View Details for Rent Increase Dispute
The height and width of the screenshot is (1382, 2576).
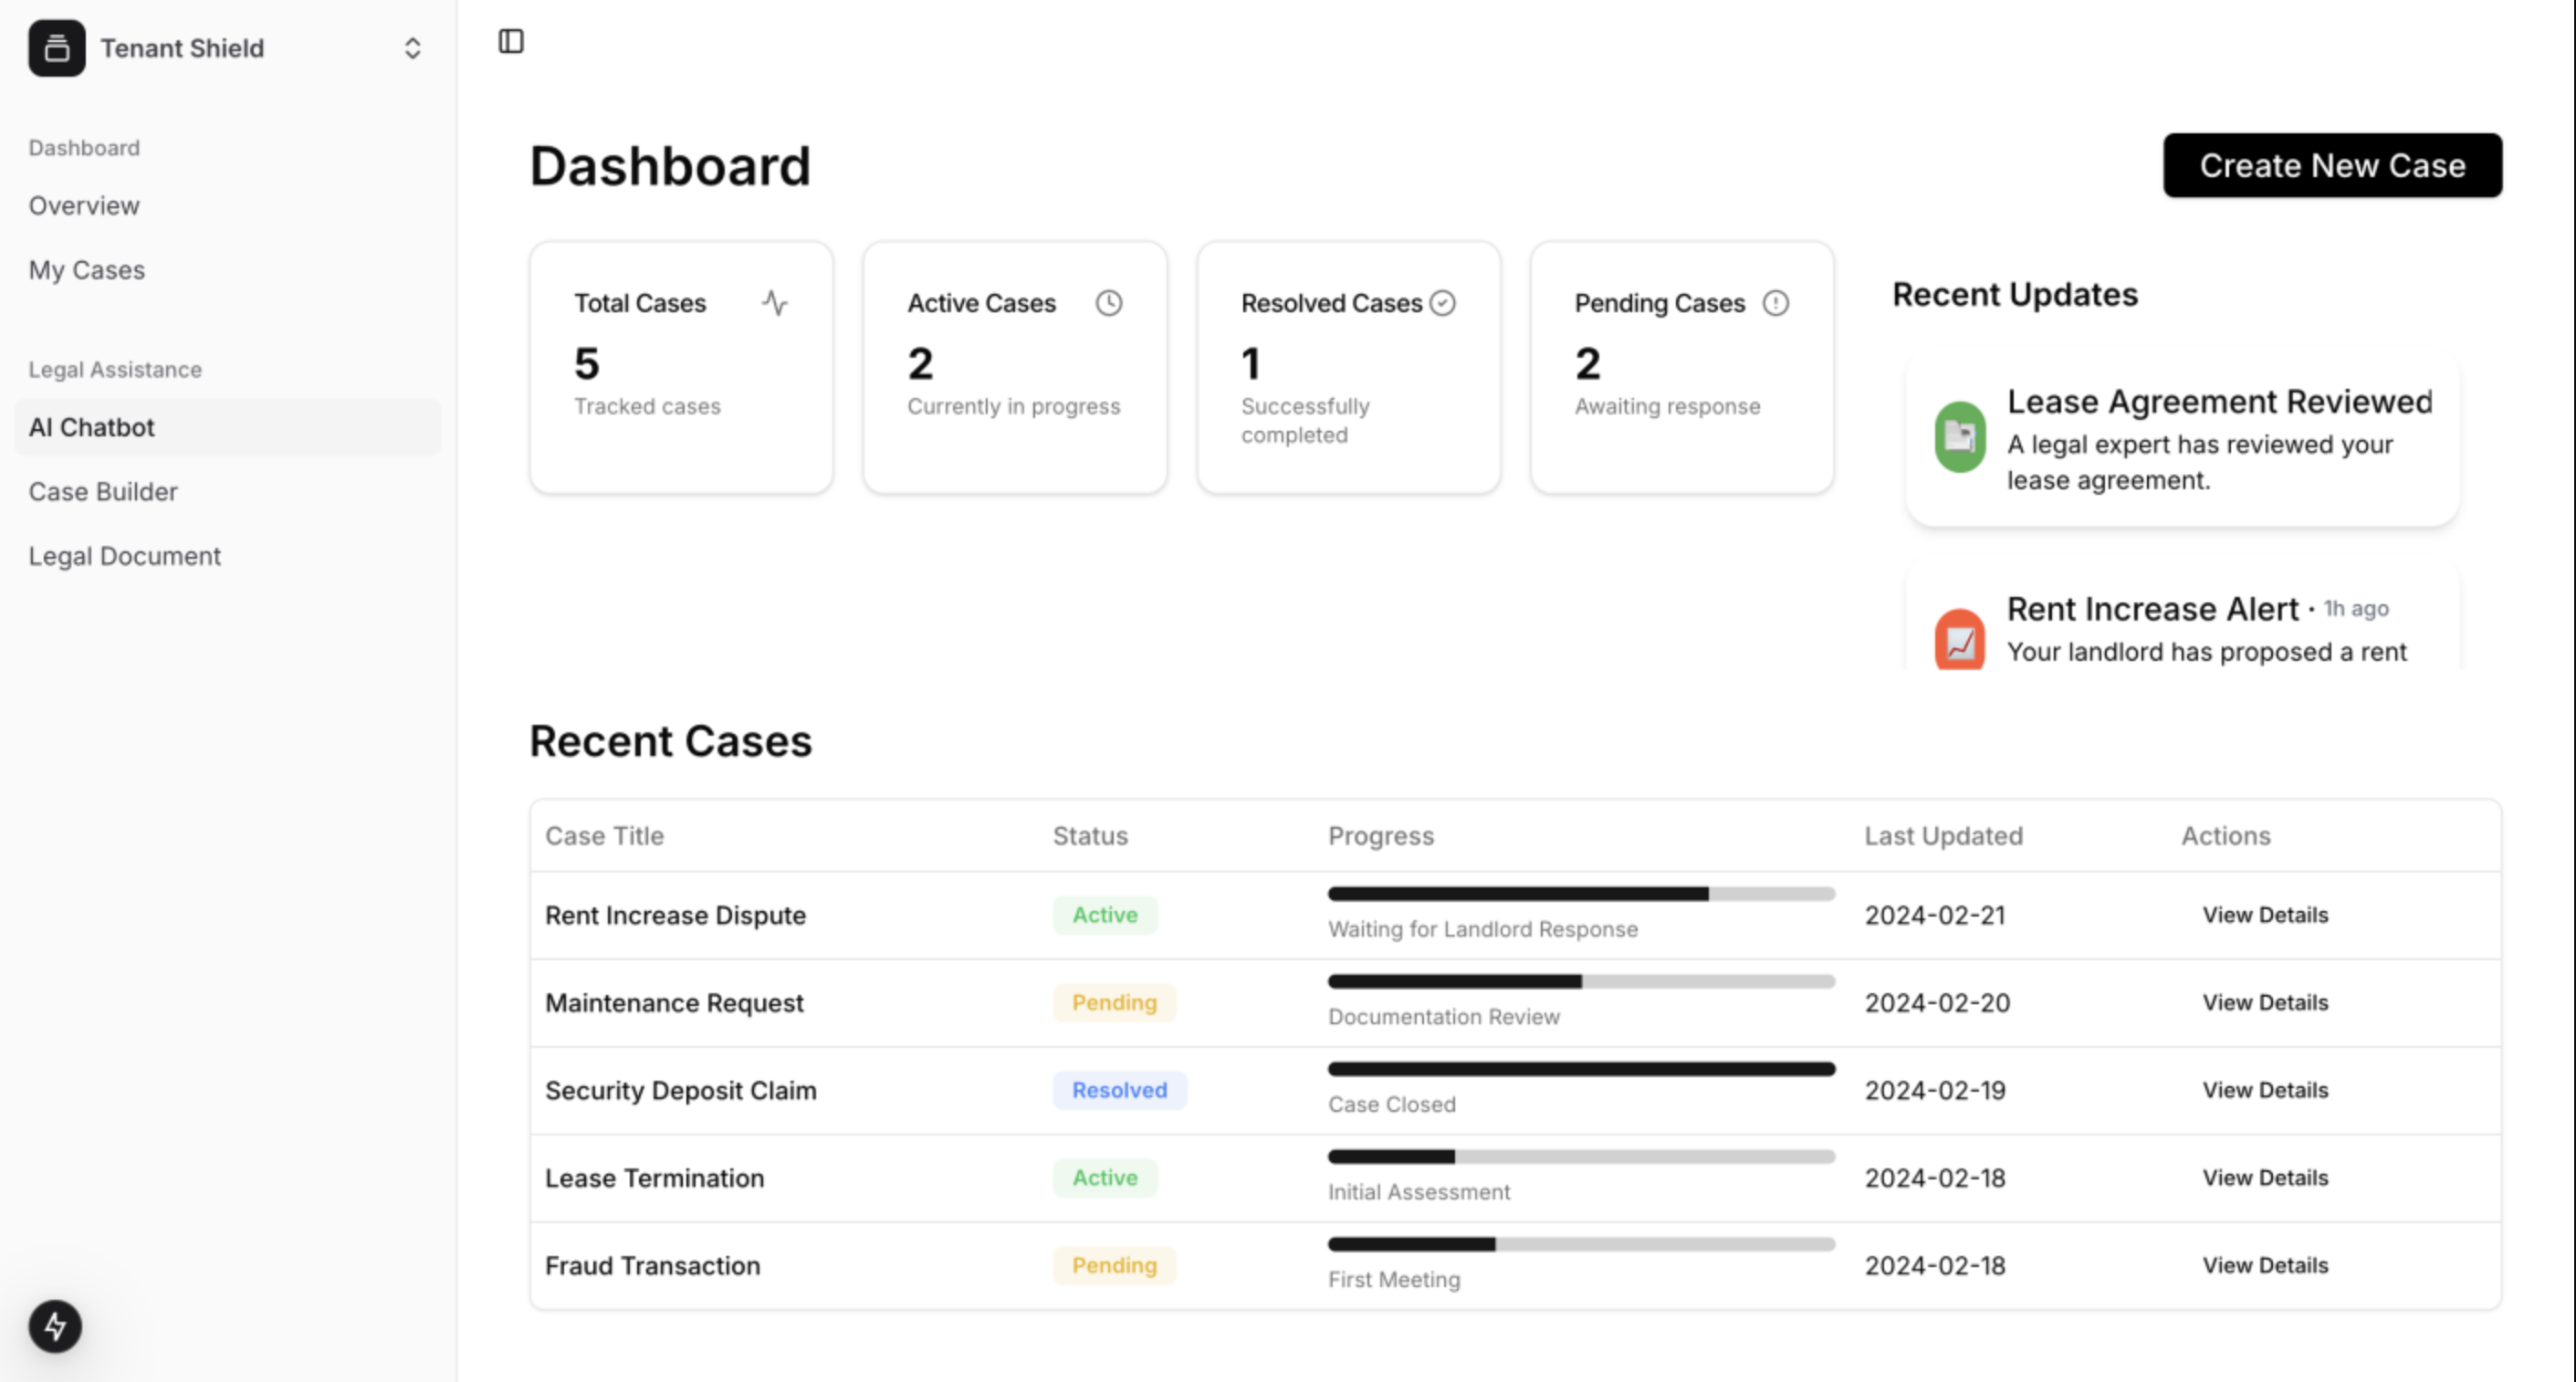[2265, 915]
